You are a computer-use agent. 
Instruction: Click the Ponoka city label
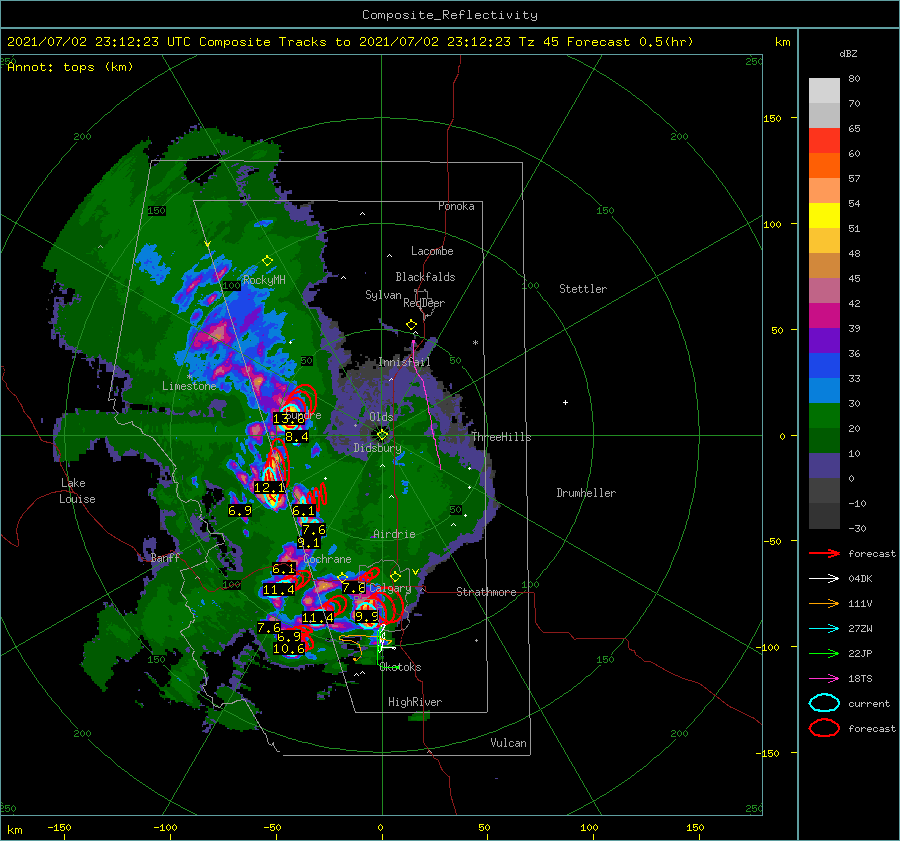pos(456,206)
